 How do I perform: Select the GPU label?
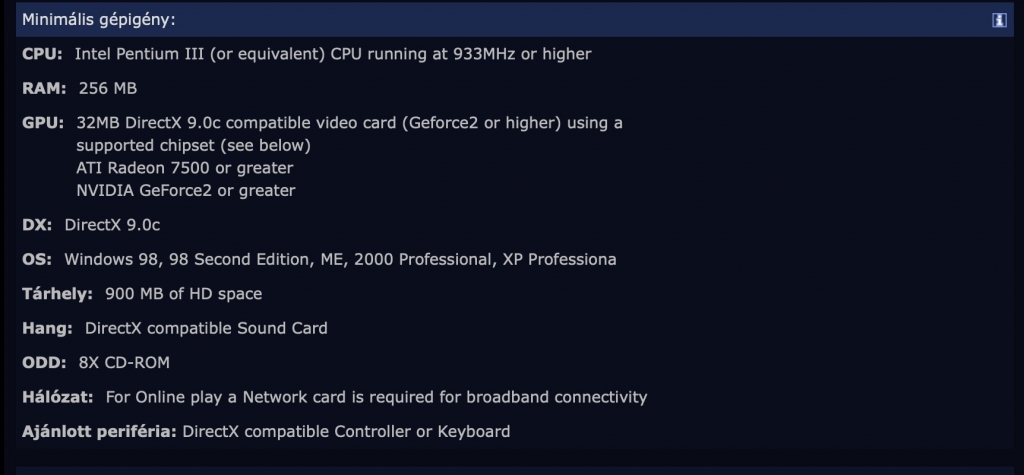(x=43, y=123)
